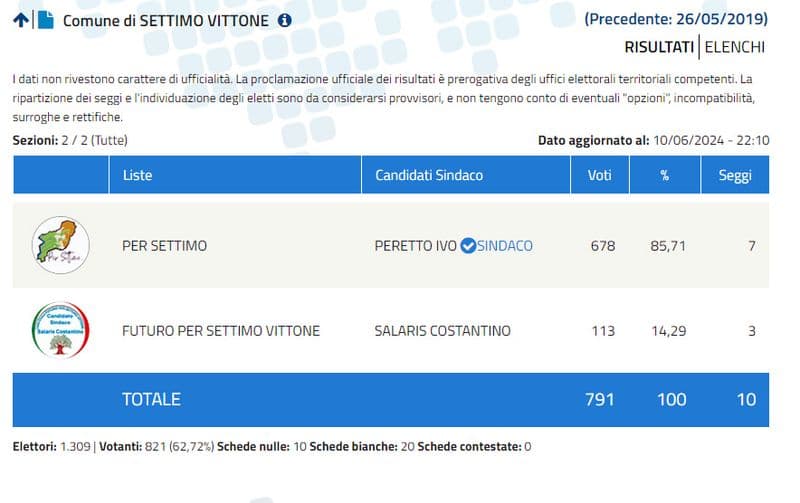The height and width of the screenshot is (503, 800).
Task: Switch to the RISULTATI tab
Action: pyautogui.click(x=659, y=46)
